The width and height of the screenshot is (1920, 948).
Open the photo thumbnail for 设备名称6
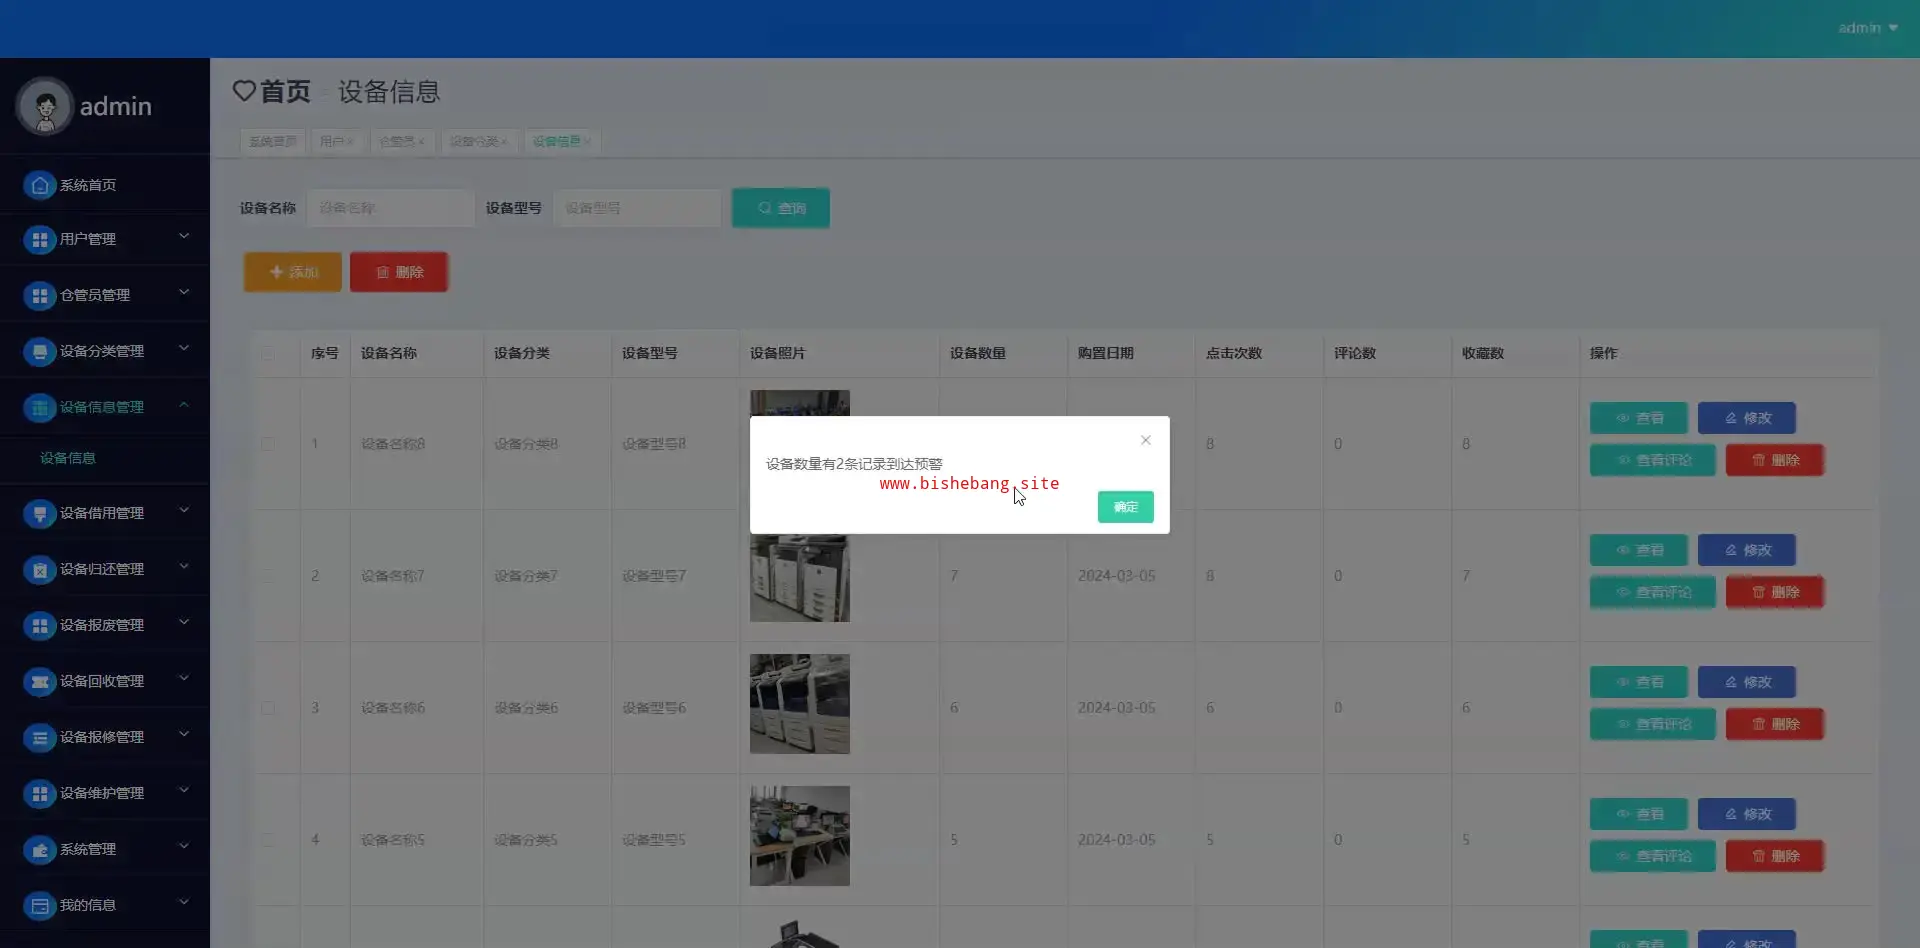point(800,704)
